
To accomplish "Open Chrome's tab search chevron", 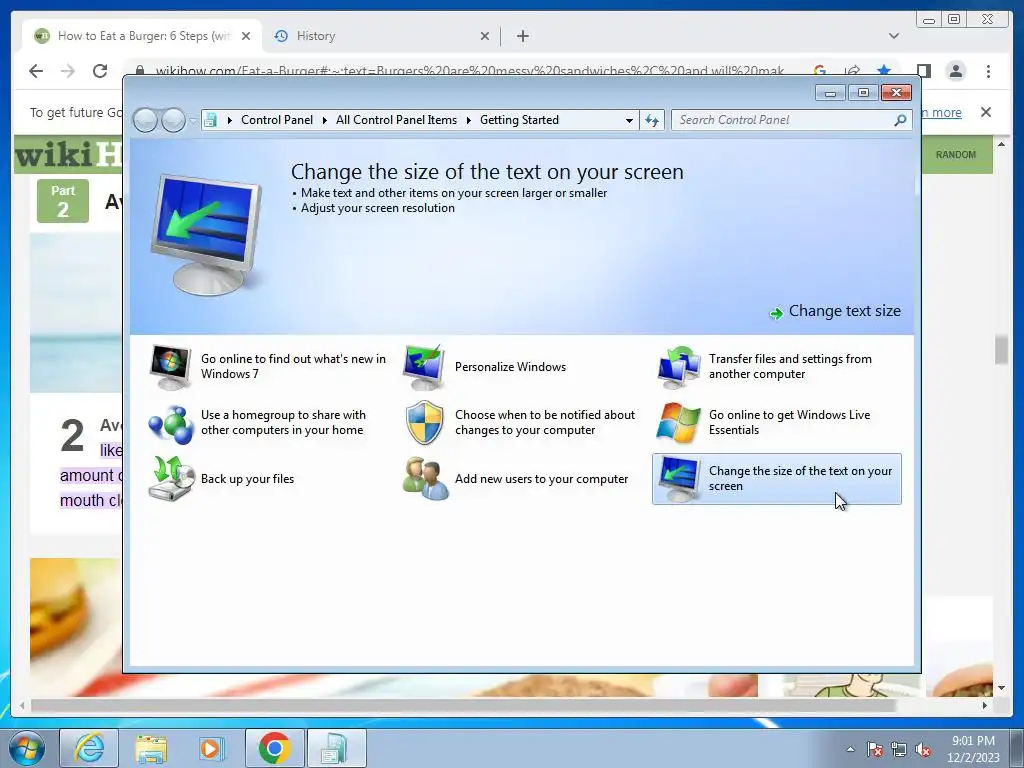I will pyautogui.click(x=893, y=36).
